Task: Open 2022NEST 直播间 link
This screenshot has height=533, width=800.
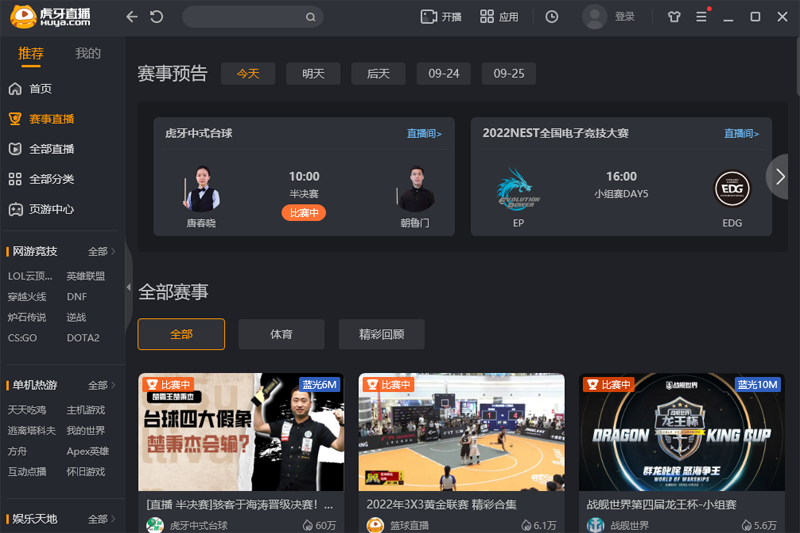Action: pyautogui.click(x=741, y=134)
